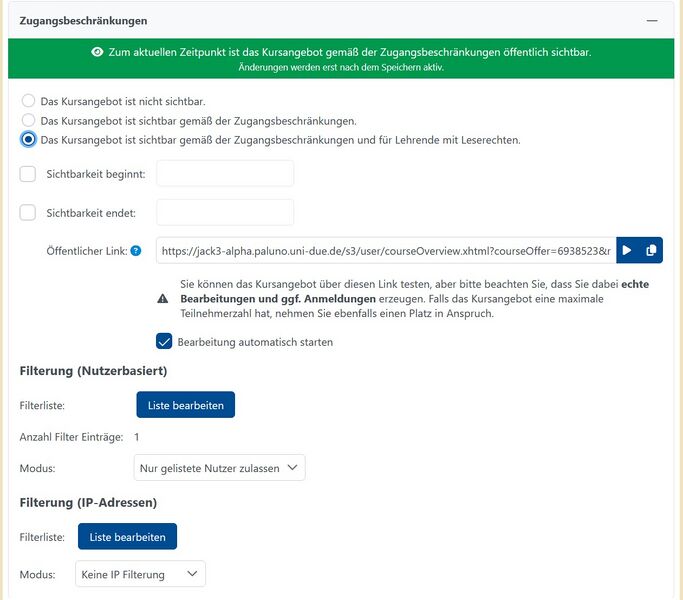Click 'Liste bearbeiten' for IP address filtering
The width and height of the screenshot is (683, 600).
point(127,536)
